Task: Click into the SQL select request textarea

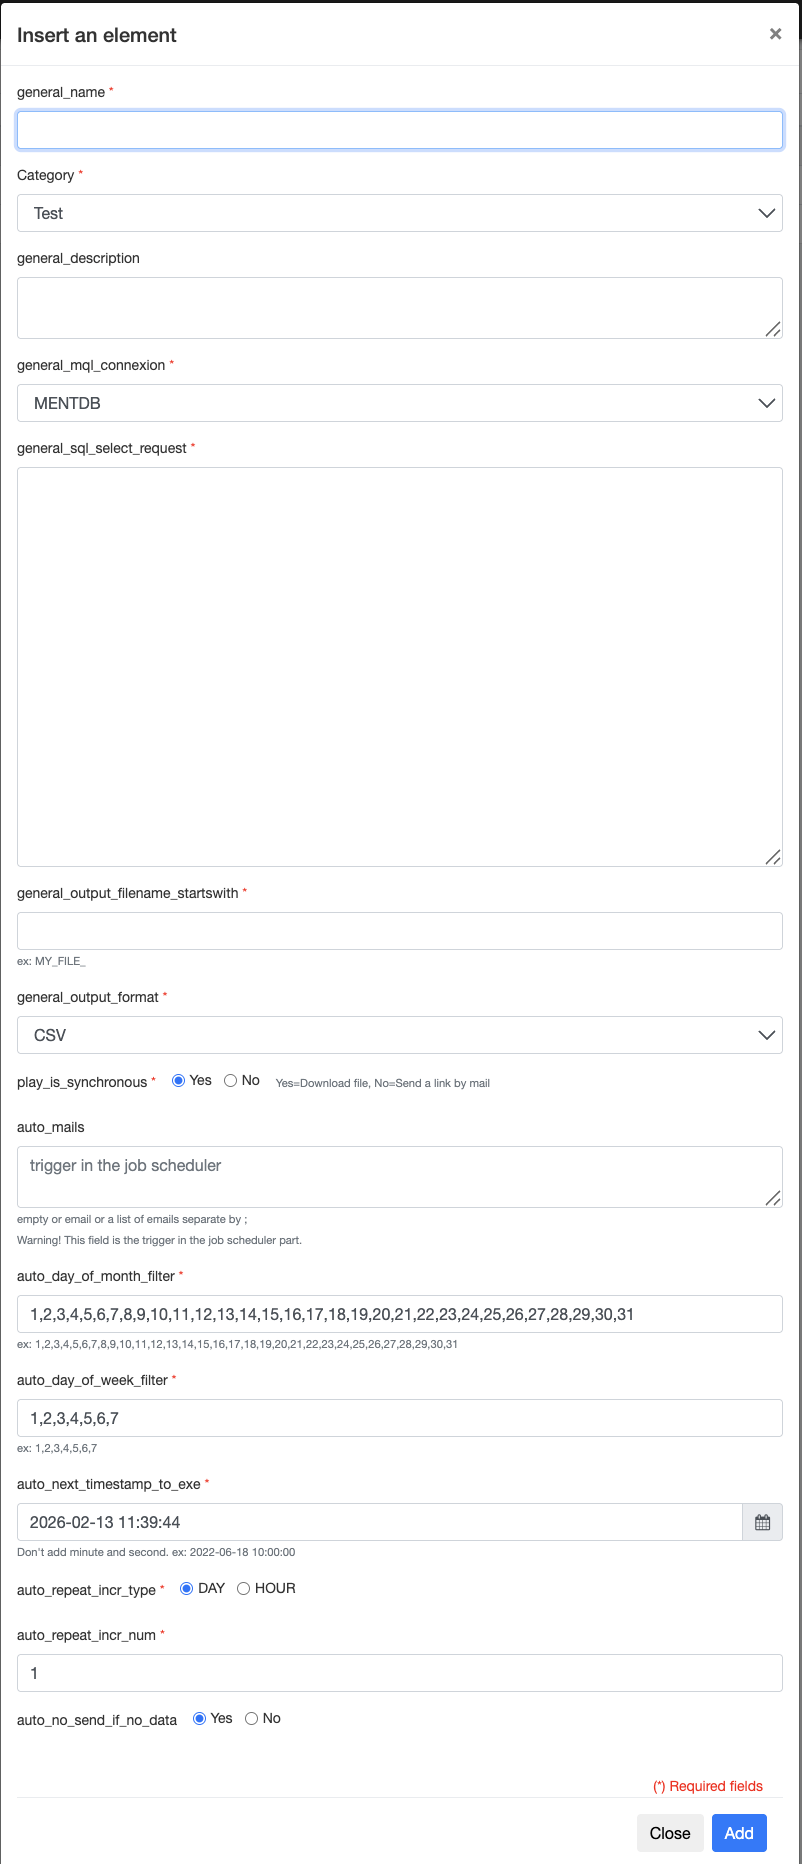Action: [399, 666]
